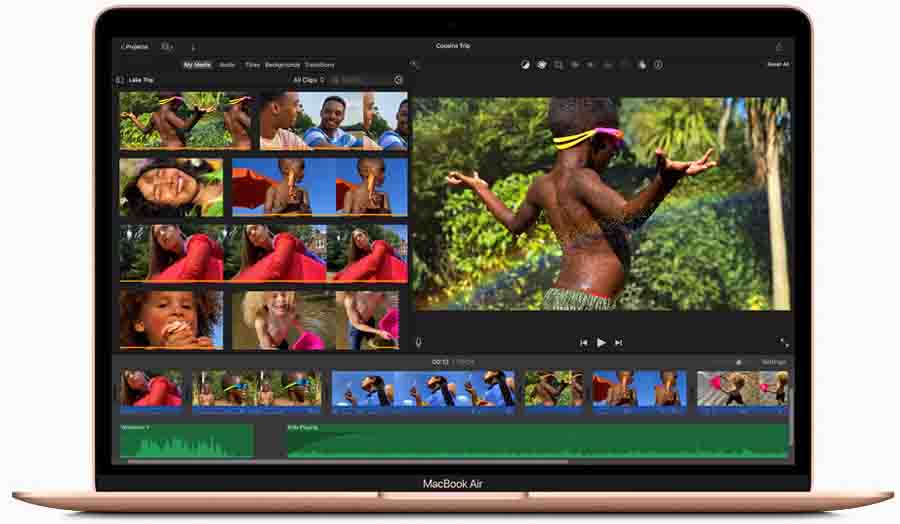Go back to Projects
Screen dimensions: 900x524
click(135, 46)
